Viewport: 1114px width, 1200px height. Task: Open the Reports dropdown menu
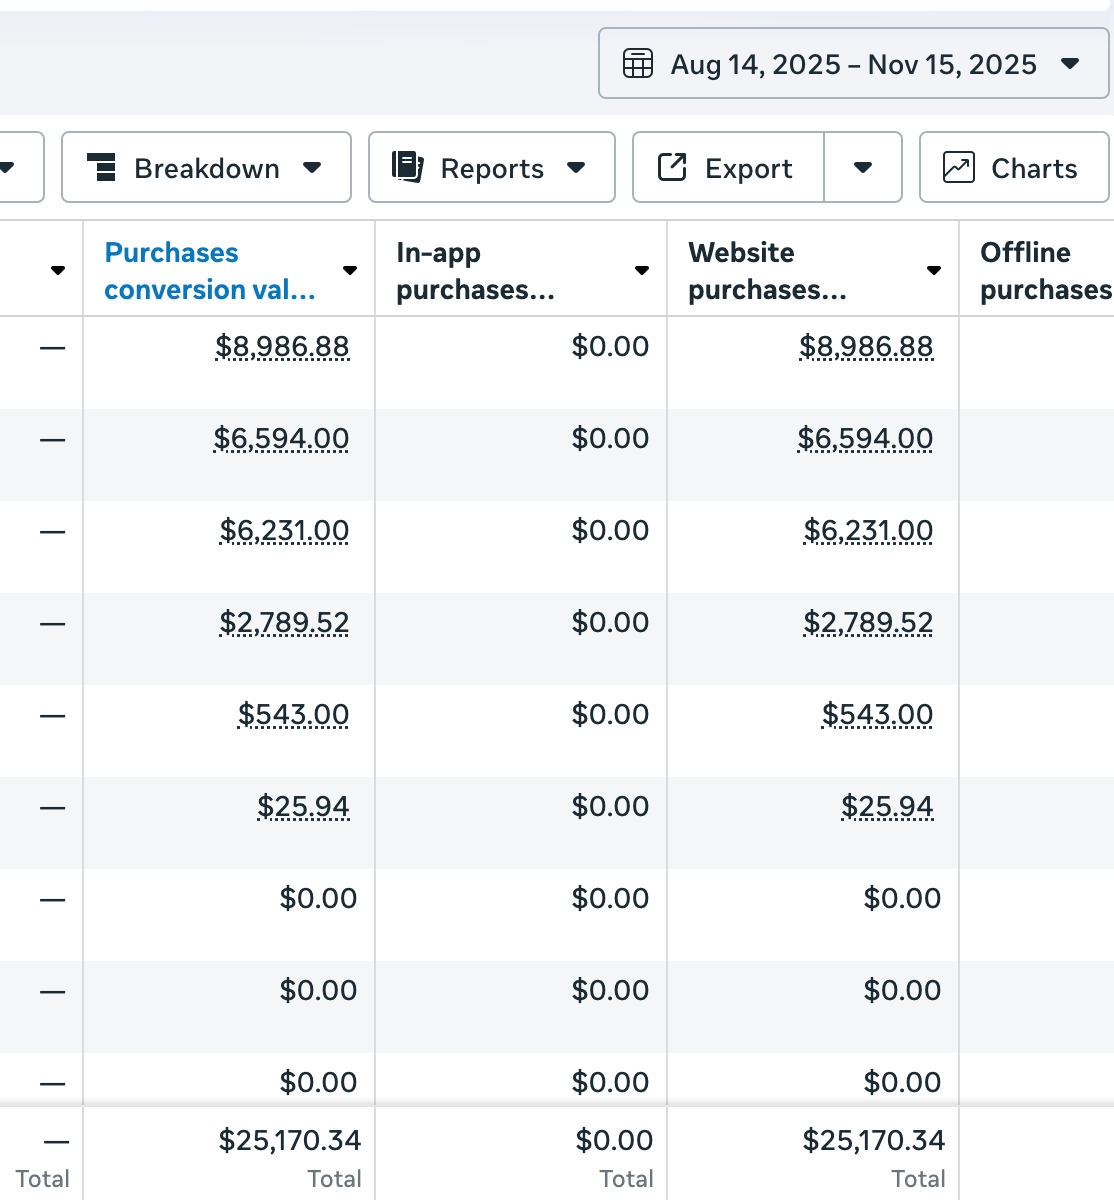pyautogui.click(x=576, y=168)
